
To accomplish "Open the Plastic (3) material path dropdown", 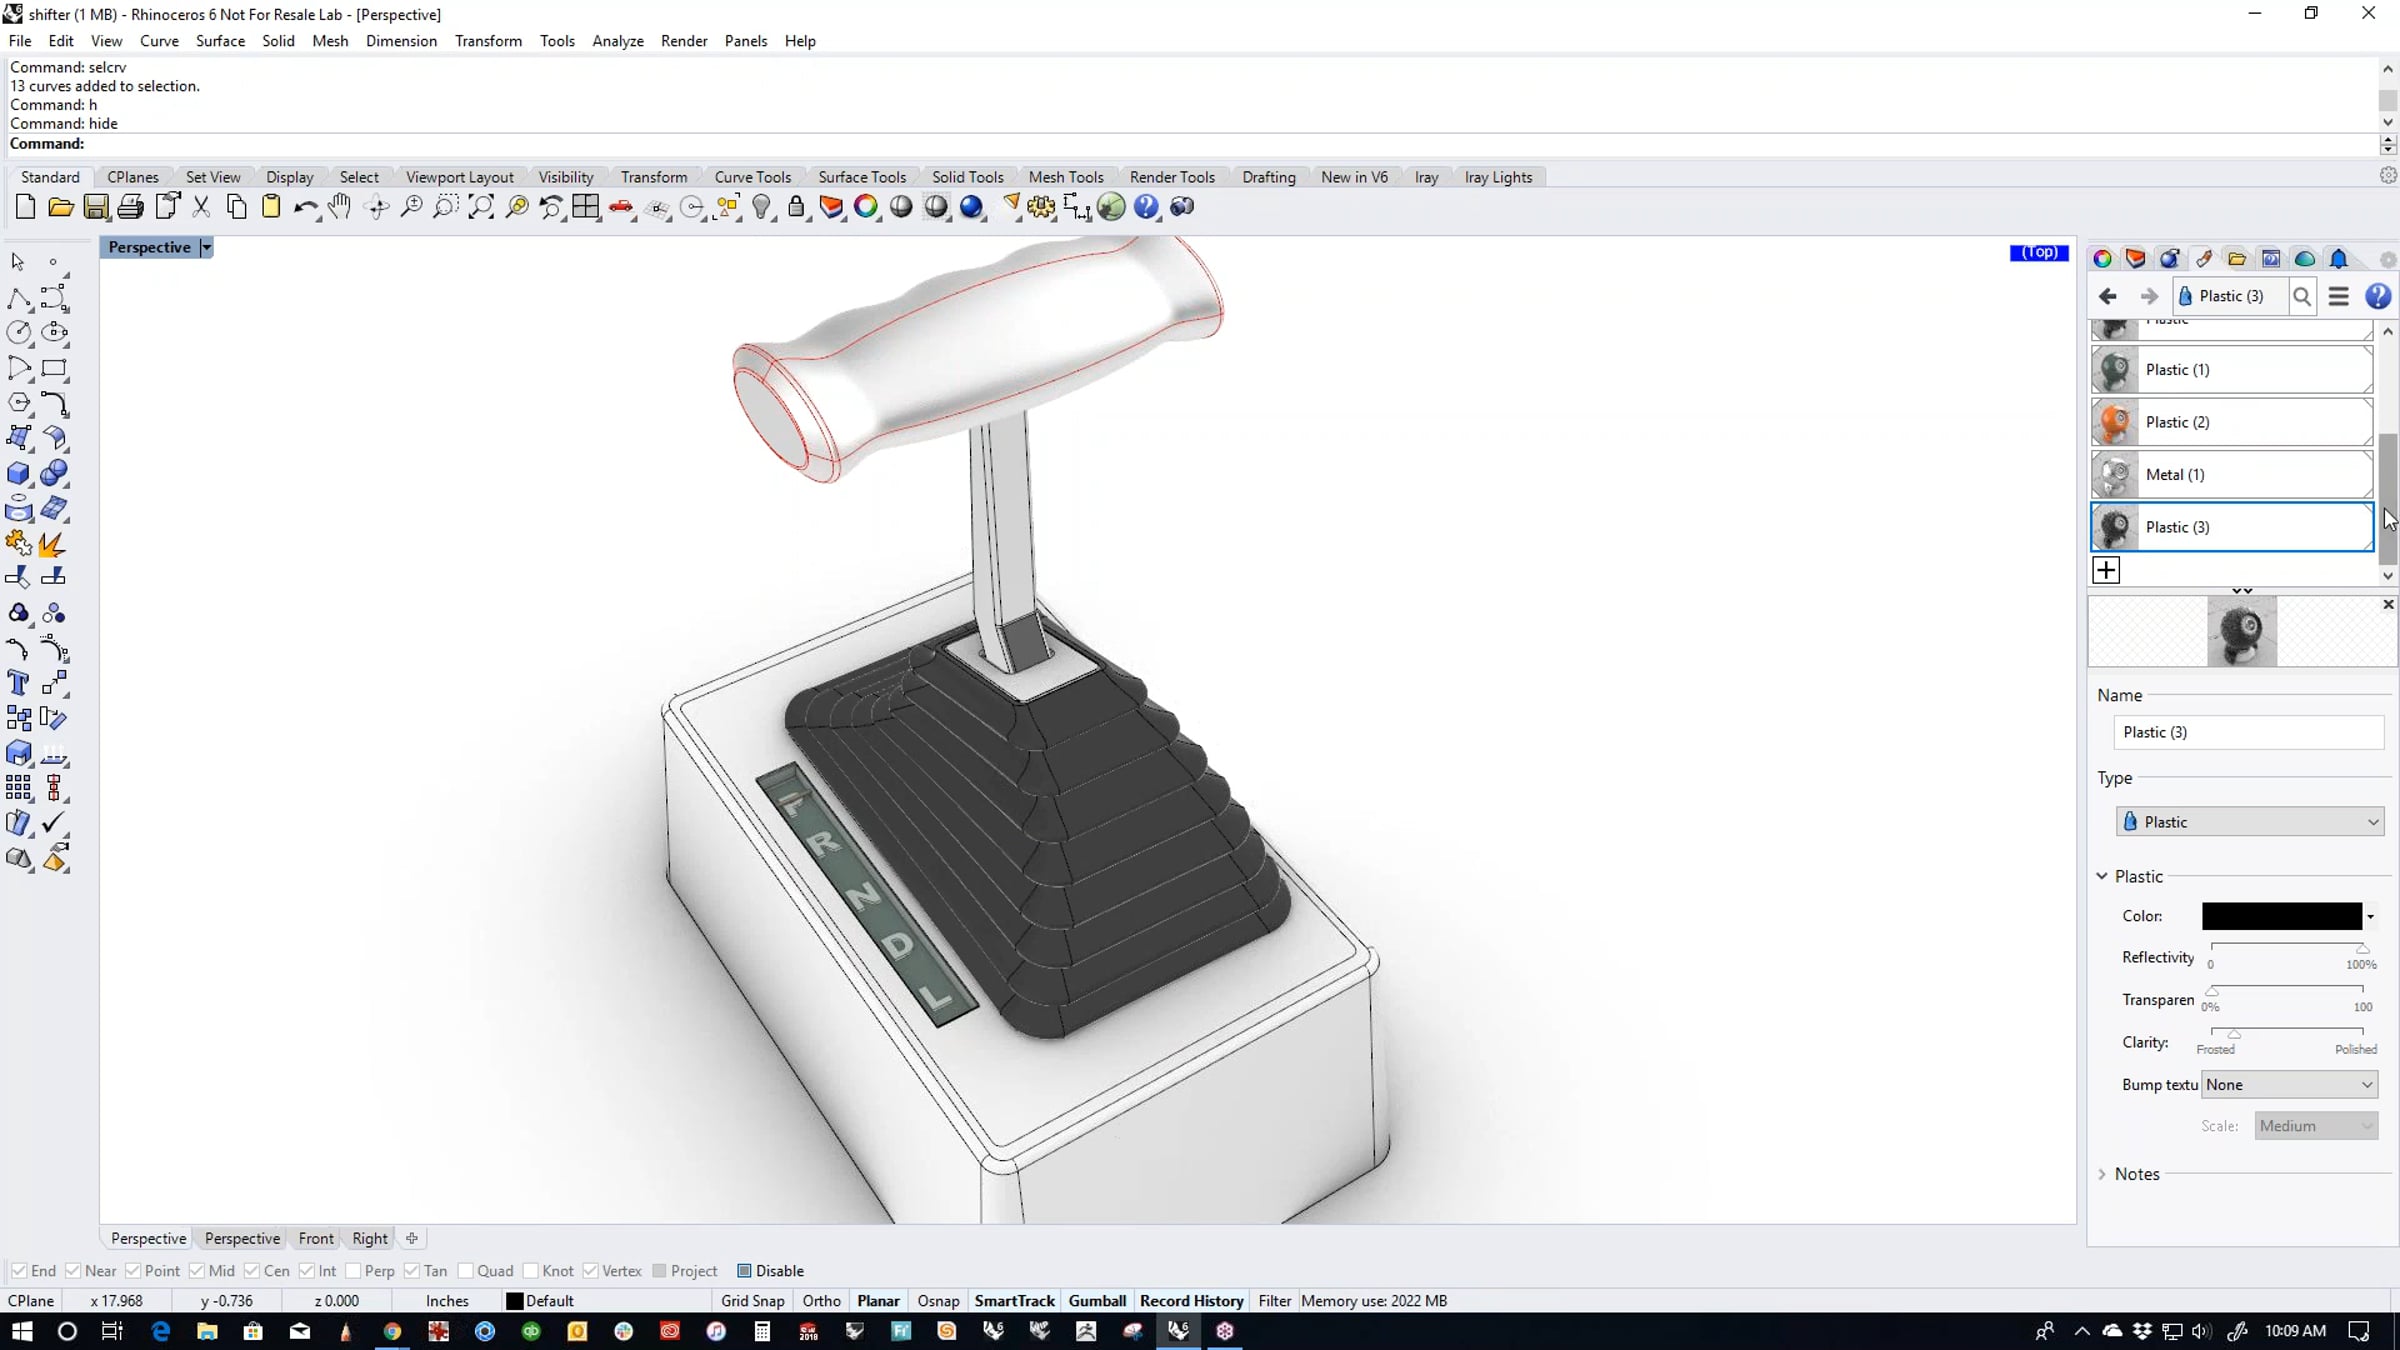I will (2230, 297).
